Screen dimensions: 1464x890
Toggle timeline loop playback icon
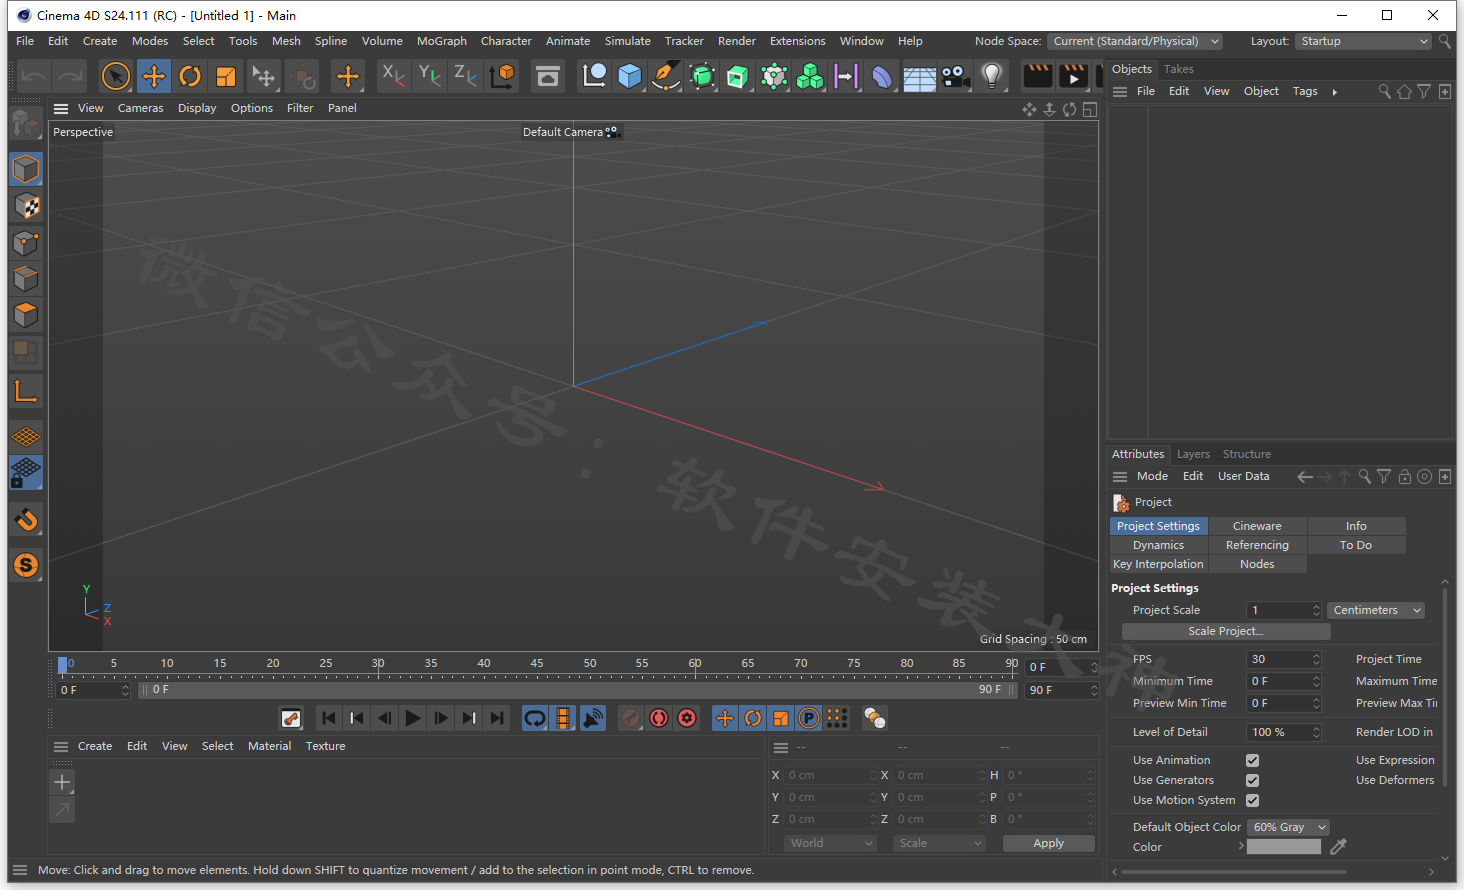[535, 718]
